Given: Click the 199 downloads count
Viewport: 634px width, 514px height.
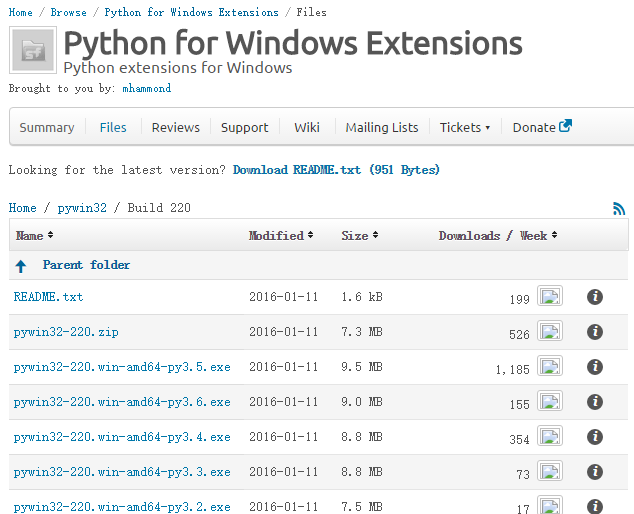Looking at the screenshot, I should 520,300.
